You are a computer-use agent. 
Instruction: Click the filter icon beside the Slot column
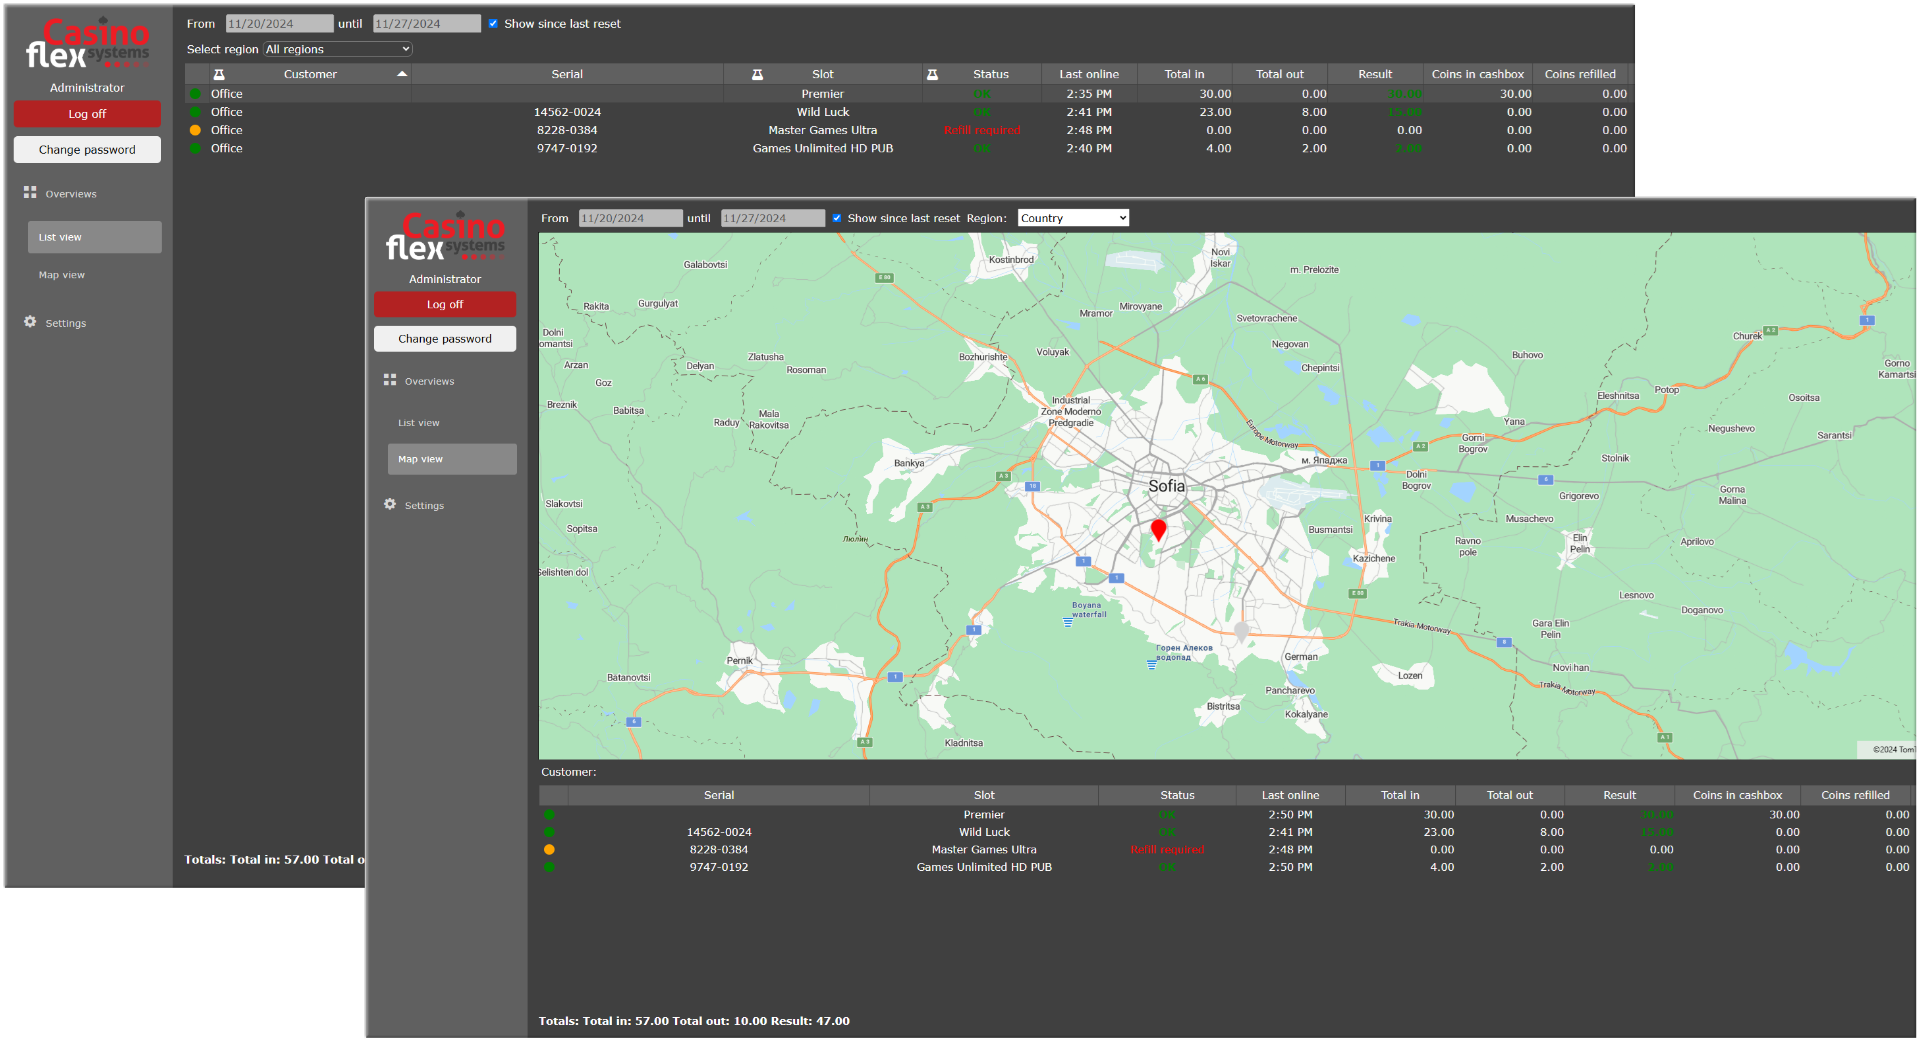tap(757, 75)
